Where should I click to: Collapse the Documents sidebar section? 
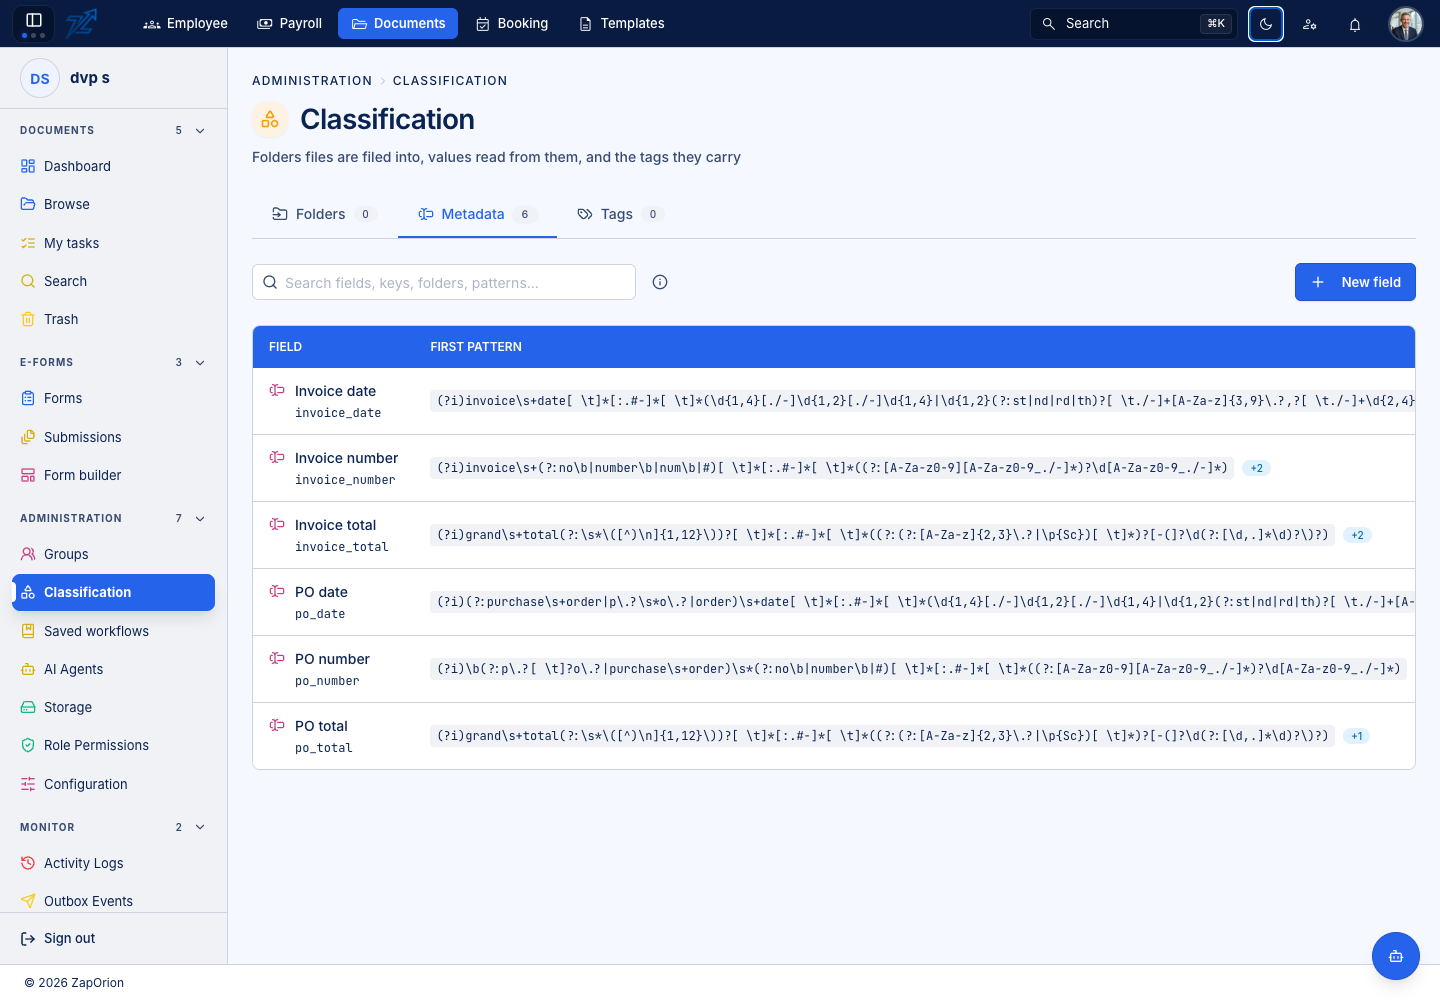tap(200, 131)
